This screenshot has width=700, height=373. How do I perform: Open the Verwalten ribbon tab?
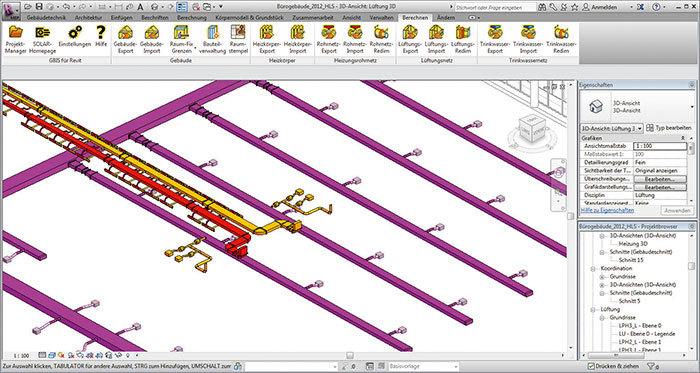[381, 17]
